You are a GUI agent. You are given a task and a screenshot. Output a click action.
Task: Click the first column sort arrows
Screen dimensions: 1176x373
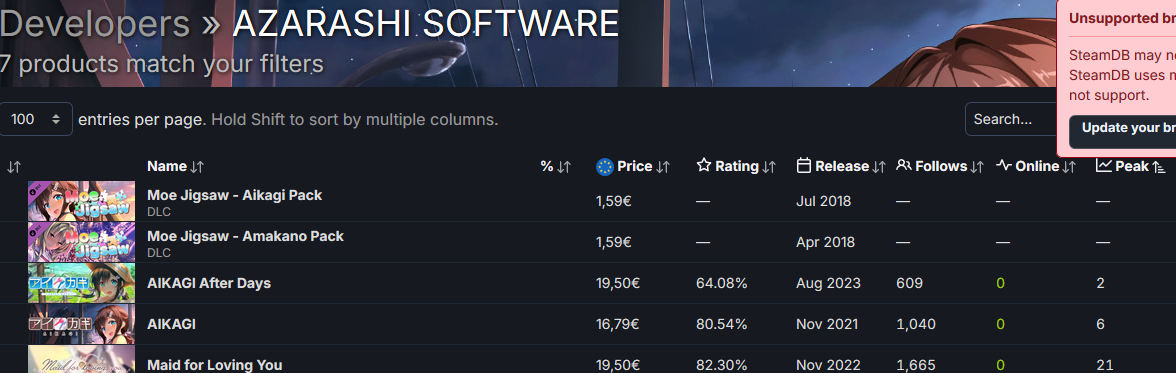14,167
